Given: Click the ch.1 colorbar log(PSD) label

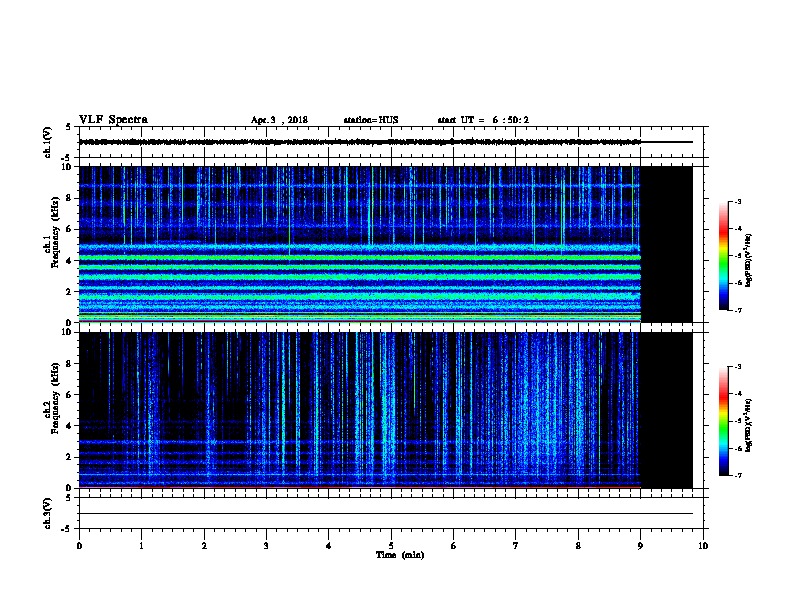Looking at the screenshot, I should [749, 260].
